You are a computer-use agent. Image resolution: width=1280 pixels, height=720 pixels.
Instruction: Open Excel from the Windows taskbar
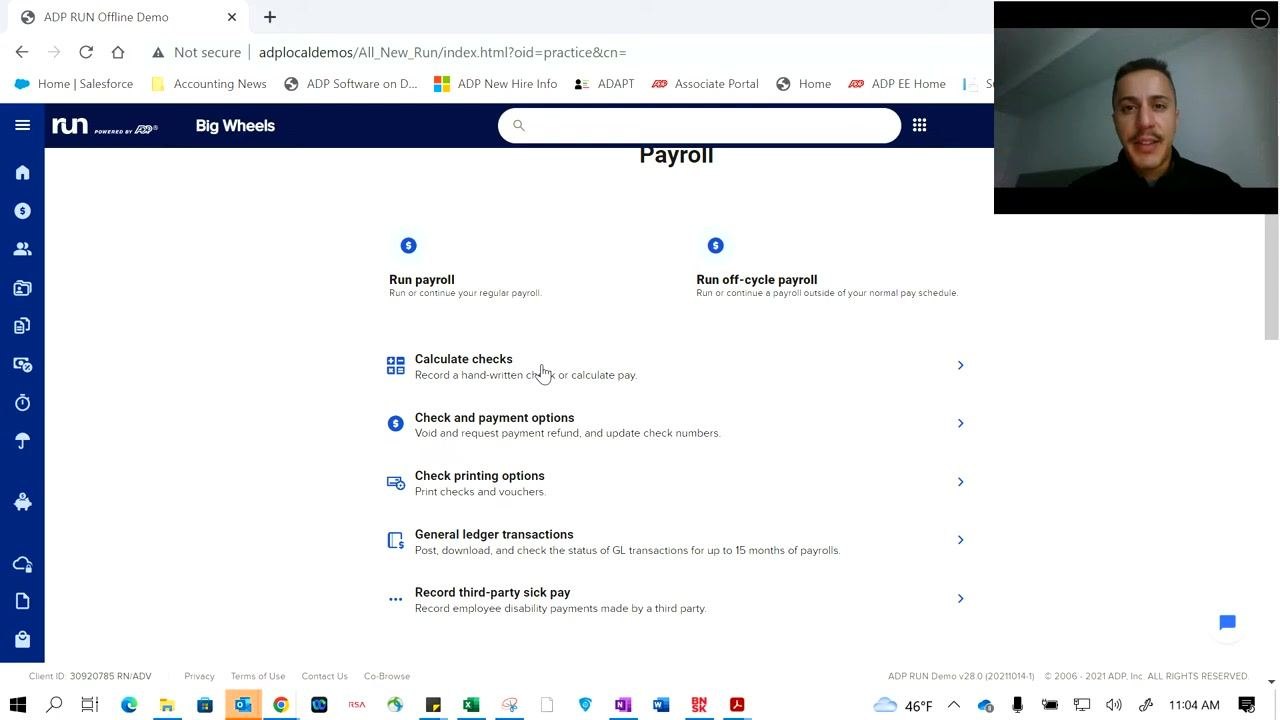[x=471, y=705]
